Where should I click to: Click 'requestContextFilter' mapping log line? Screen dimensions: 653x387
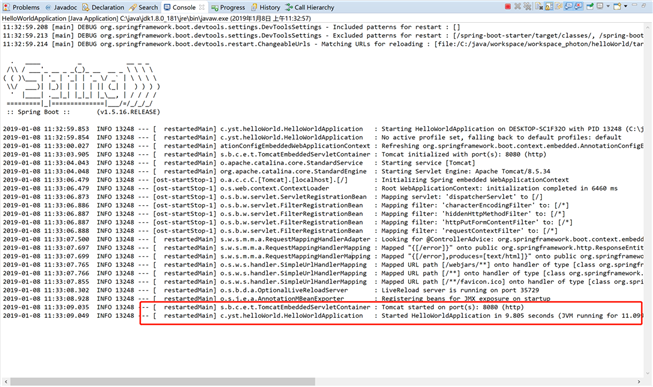pos(280,230)
